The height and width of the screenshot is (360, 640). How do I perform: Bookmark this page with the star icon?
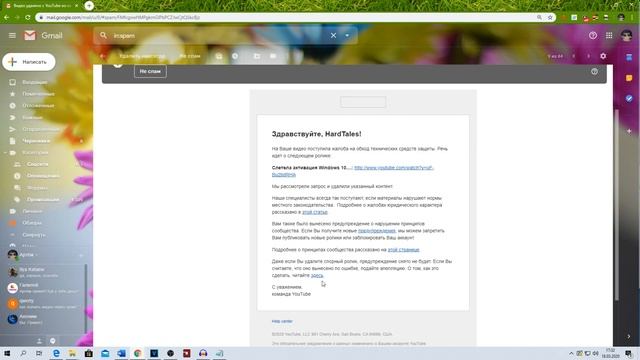(550, 18)
